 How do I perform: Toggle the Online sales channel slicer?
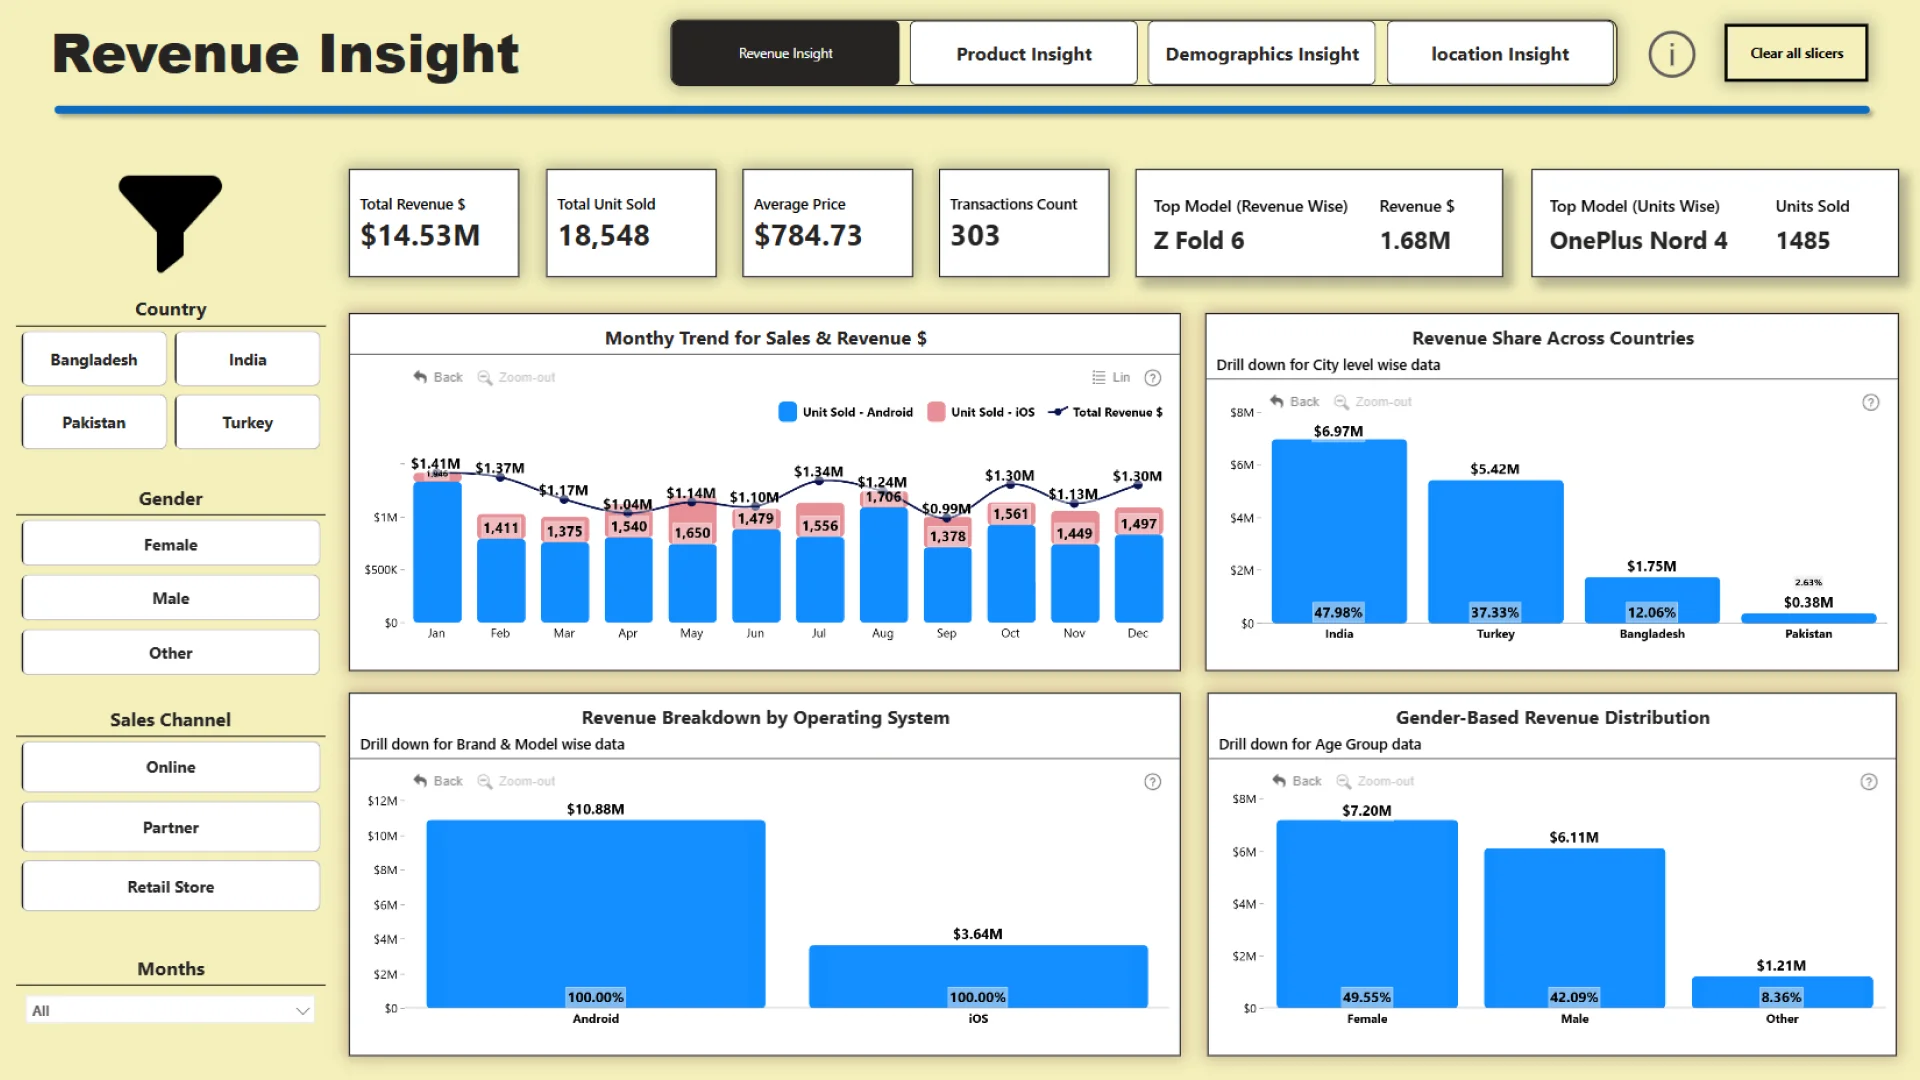click(x=170, y=767)
